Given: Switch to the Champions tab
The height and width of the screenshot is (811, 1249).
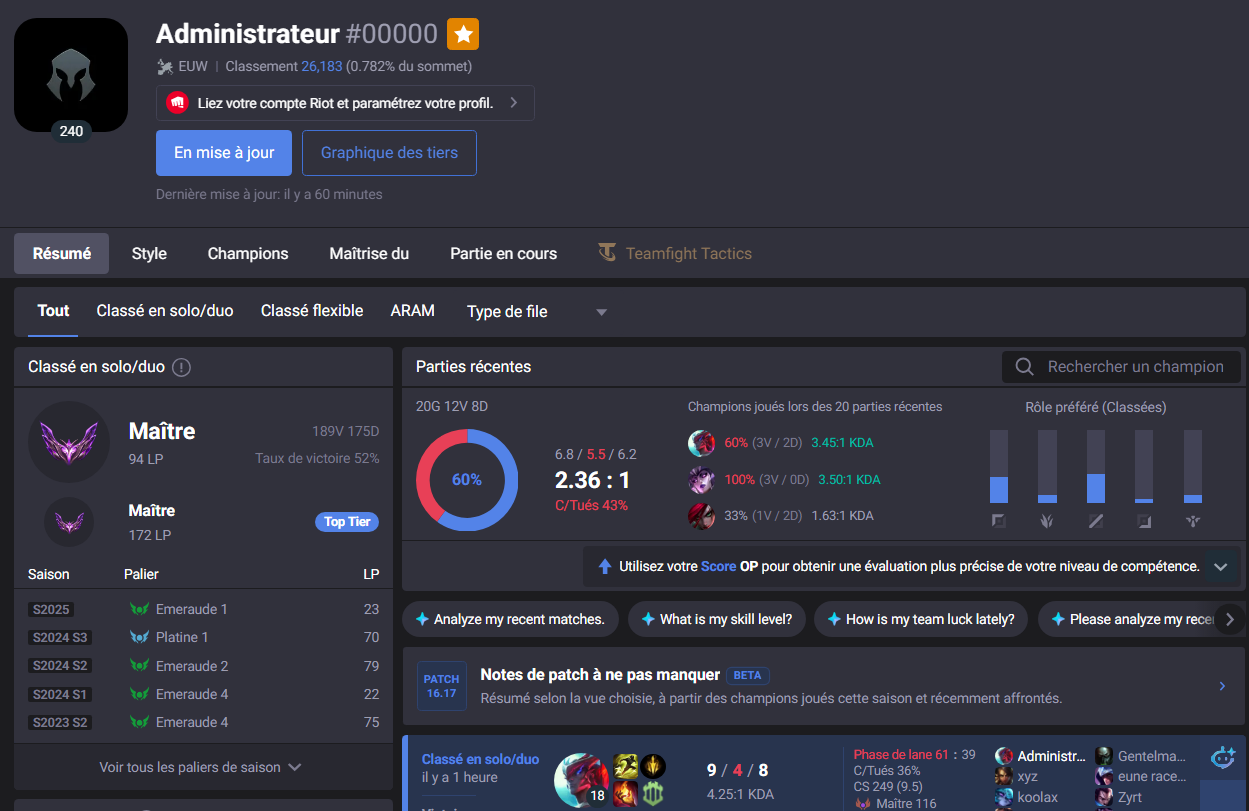Looking at the screenshot, I should coord(248,254).
